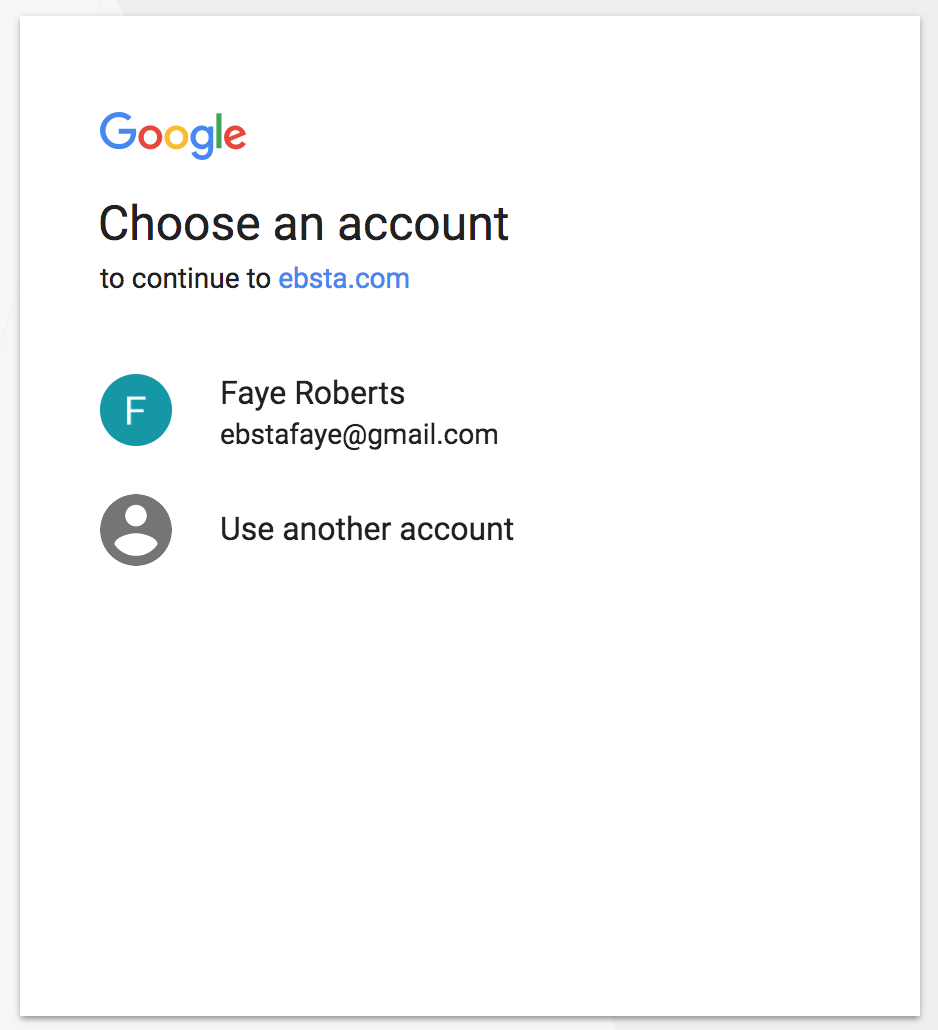This screenshot has height=1030, width=938.
Task: Click the green letter l in logo
Action: tap(218, 131)
